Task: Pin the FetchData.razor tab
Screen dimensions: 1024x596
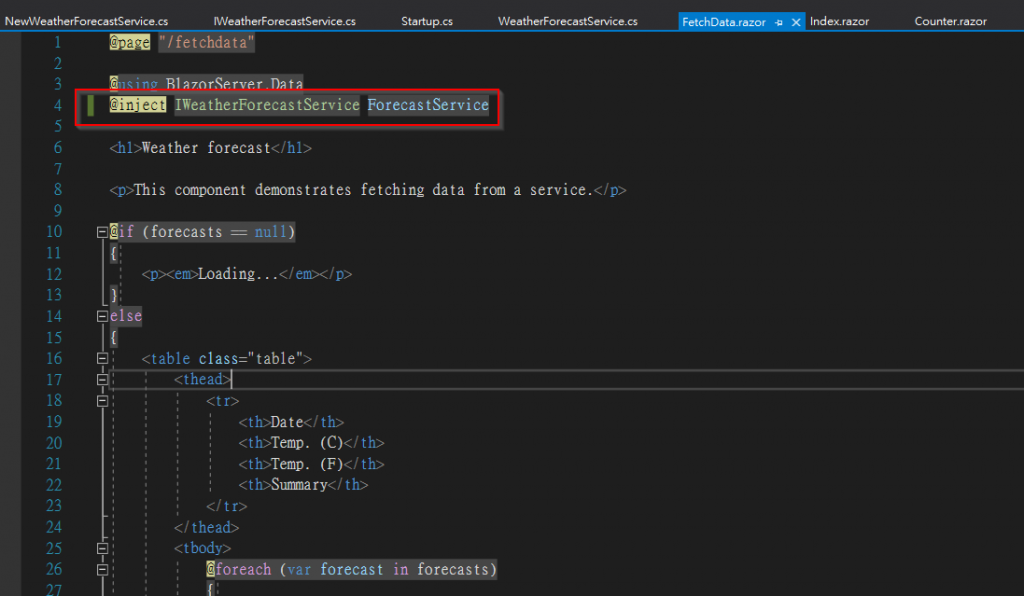Action: point(778,22)
